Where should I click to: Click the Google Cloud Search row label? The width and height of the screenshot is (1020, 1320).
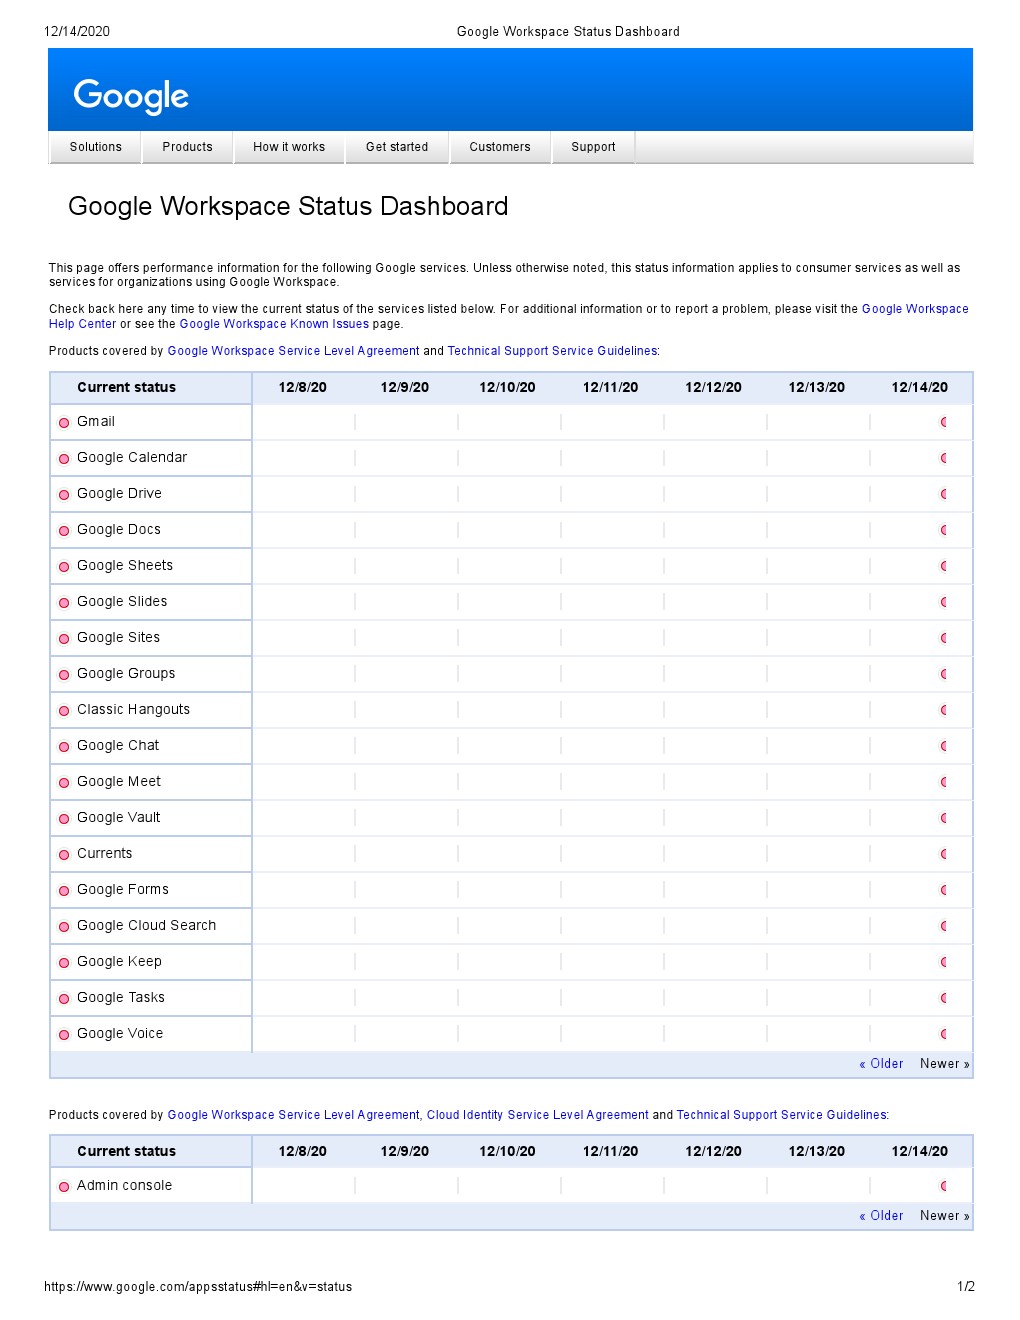click(147, 926)
